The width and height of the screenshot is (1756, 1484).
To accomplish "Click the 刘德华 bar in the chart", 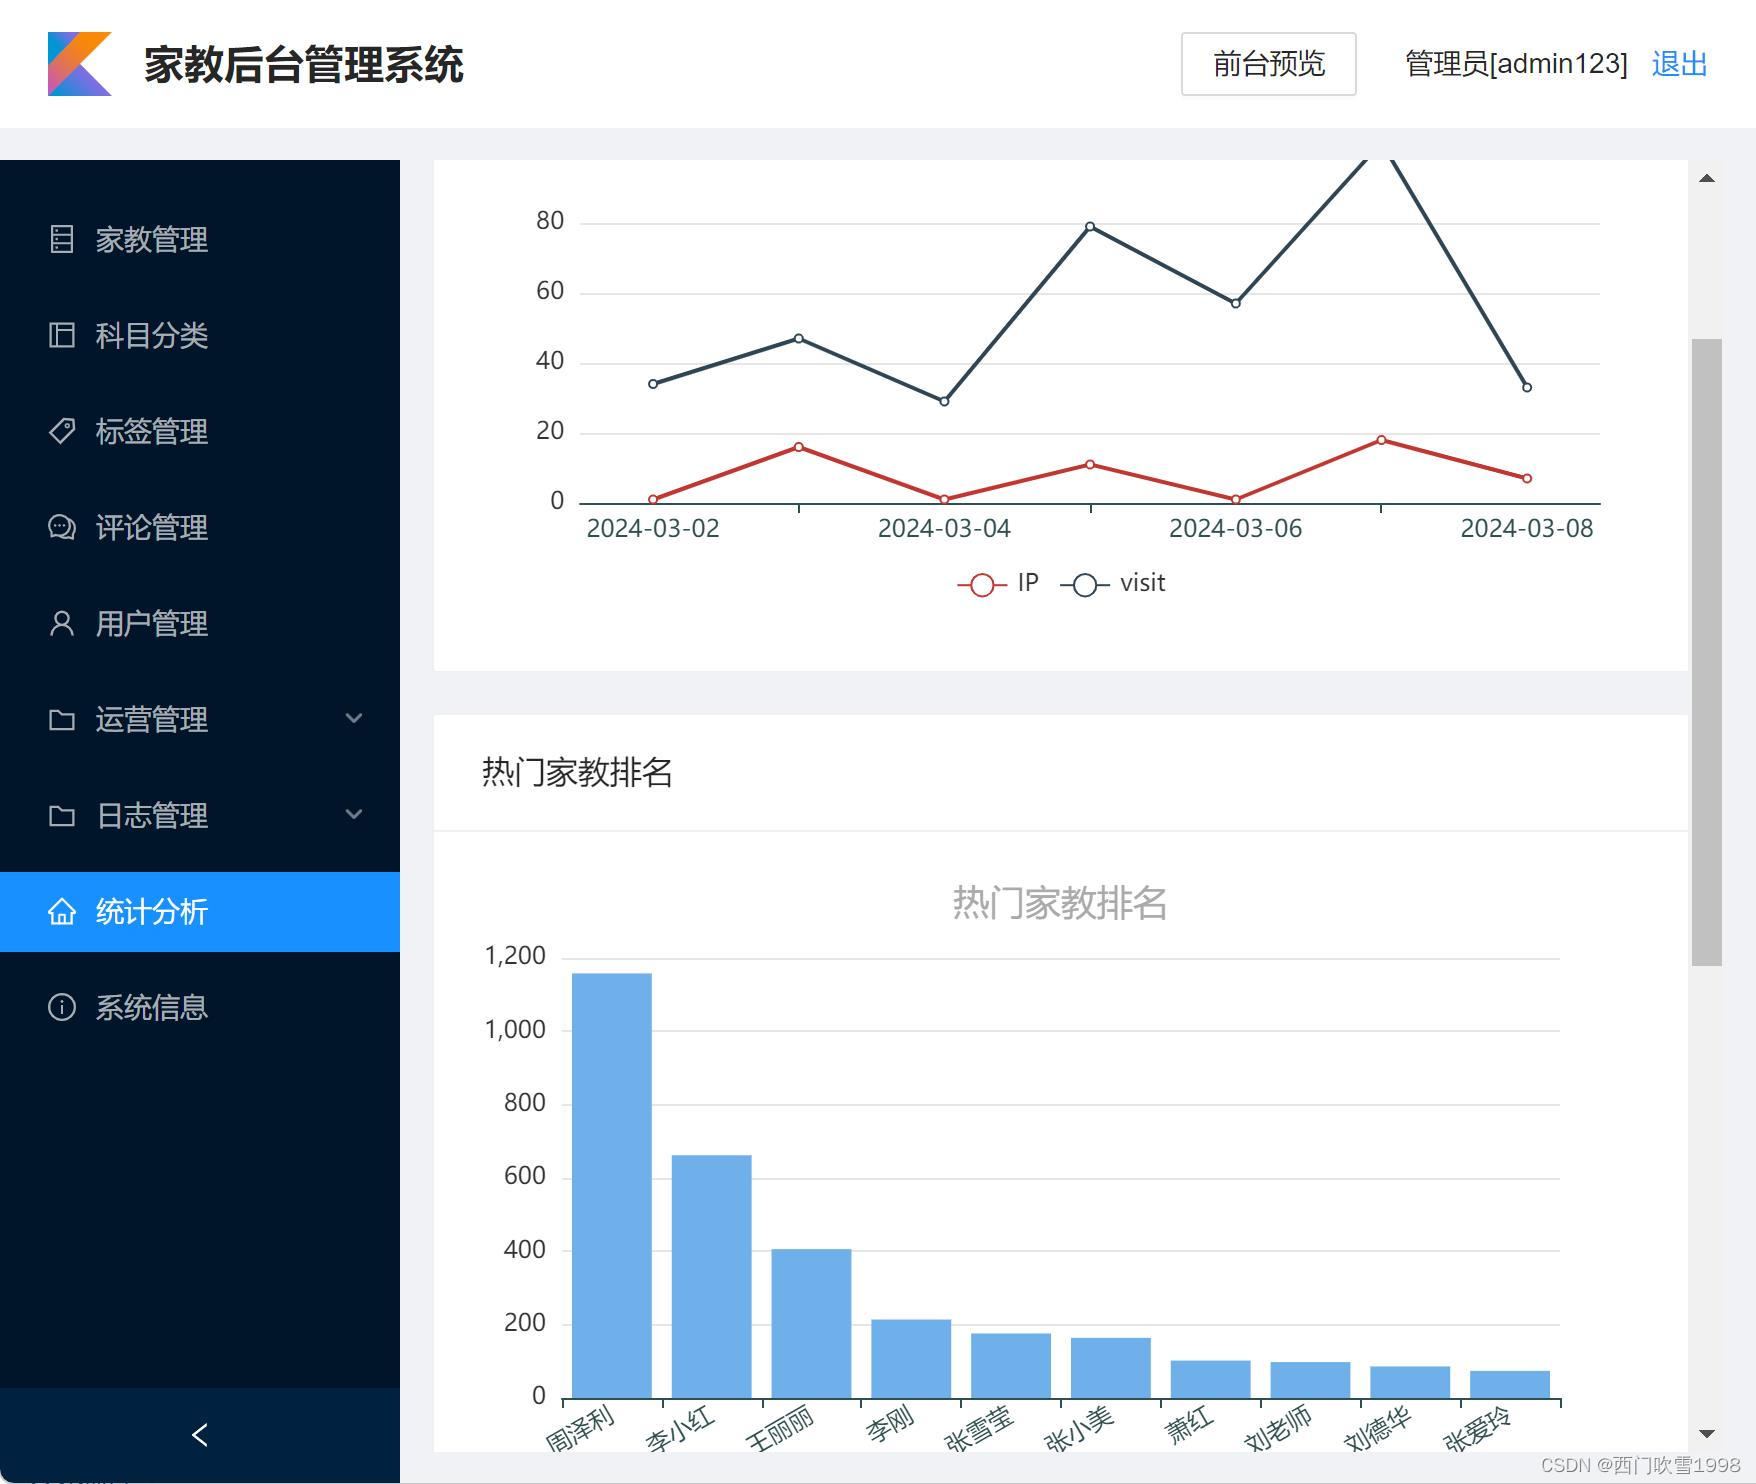I will pyautogui.click(x=1410, y=1382).
